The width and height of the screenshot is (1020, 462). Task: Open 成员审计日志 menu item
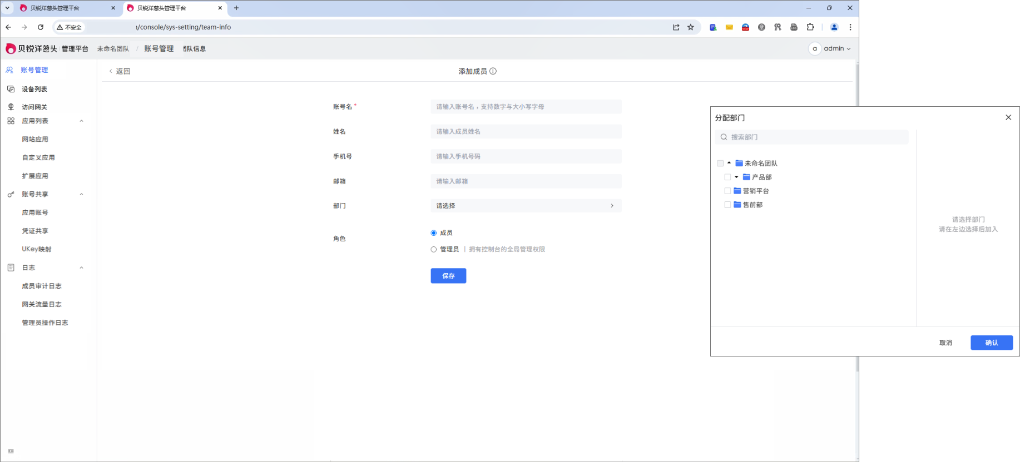[41, 286]
